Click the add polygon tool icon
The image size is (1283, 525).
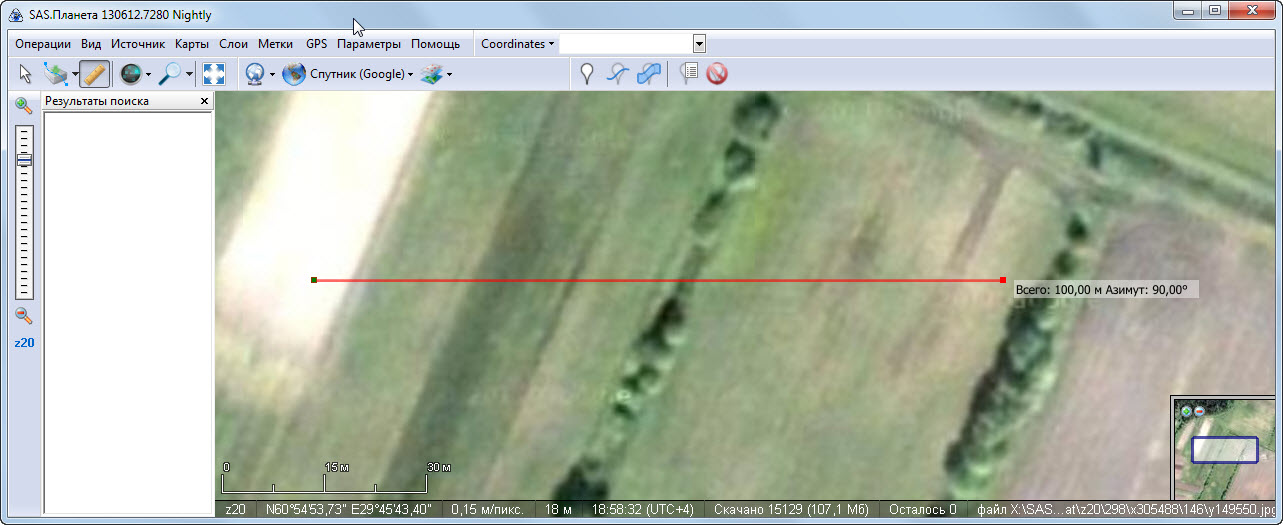click(649, 74)
